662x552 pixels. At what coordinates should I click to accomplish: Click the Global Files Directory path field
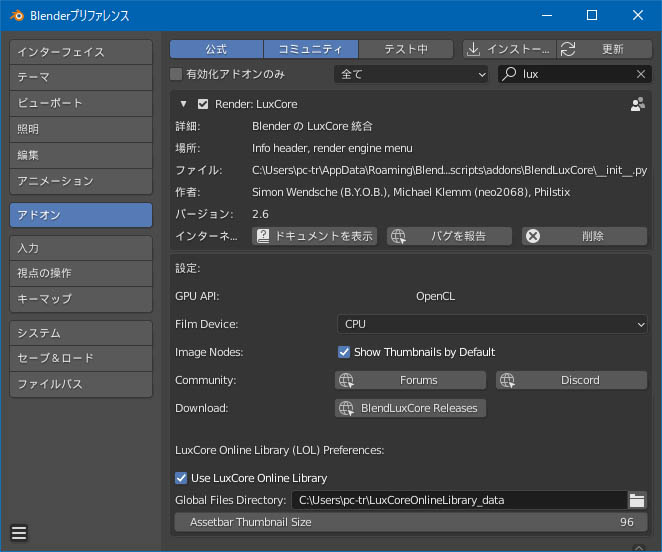point(459,500)
